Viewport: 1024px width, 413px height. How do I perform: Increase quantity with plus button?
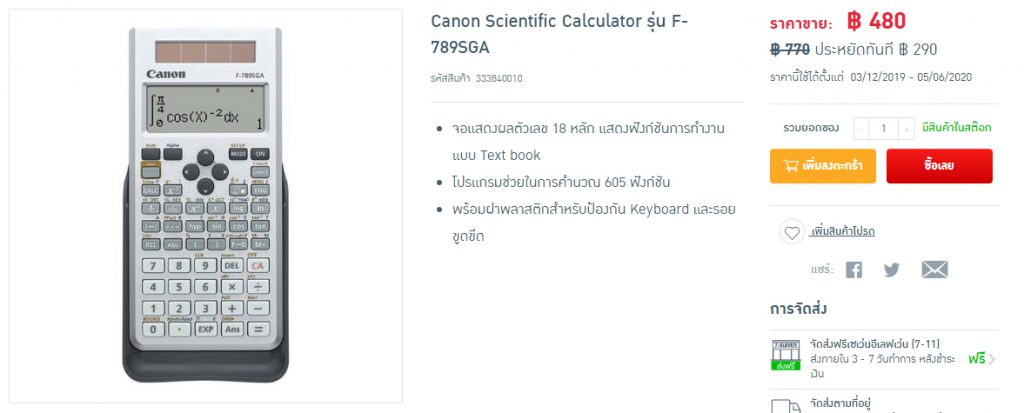906,128
